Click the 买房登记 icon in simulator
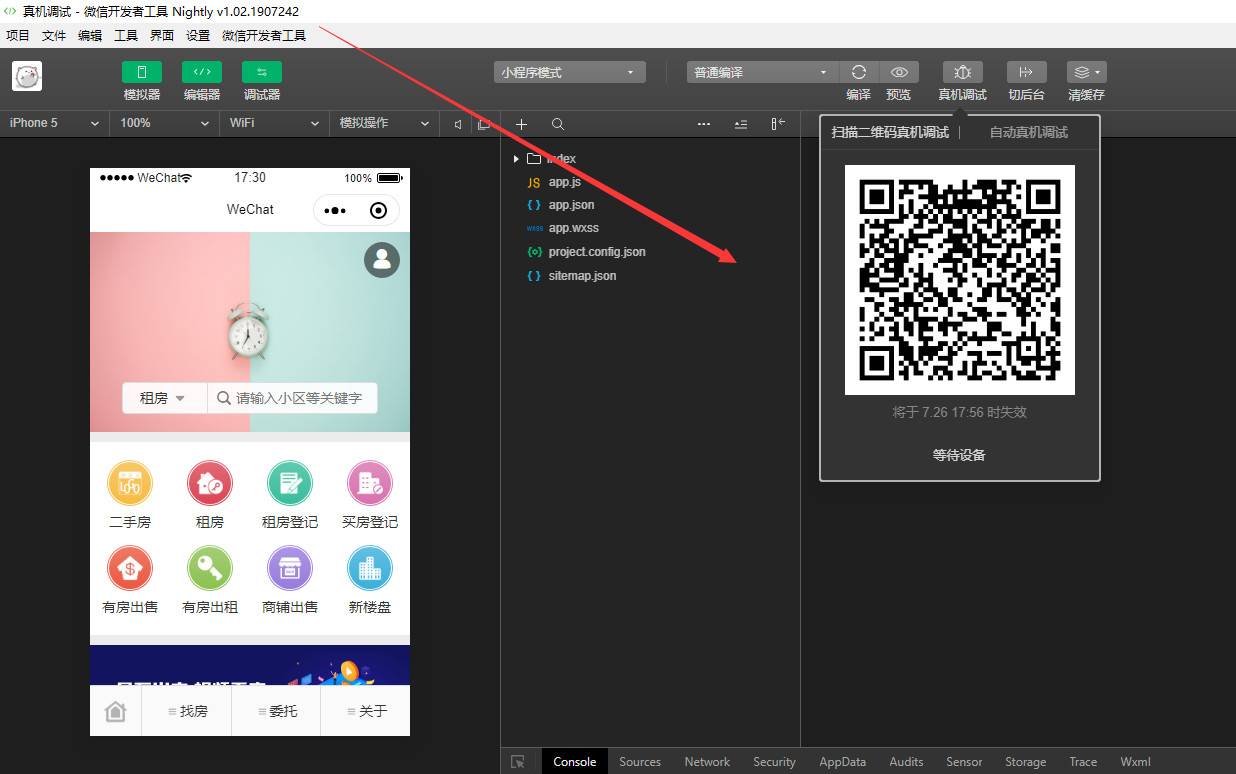 tap(370, 484)
